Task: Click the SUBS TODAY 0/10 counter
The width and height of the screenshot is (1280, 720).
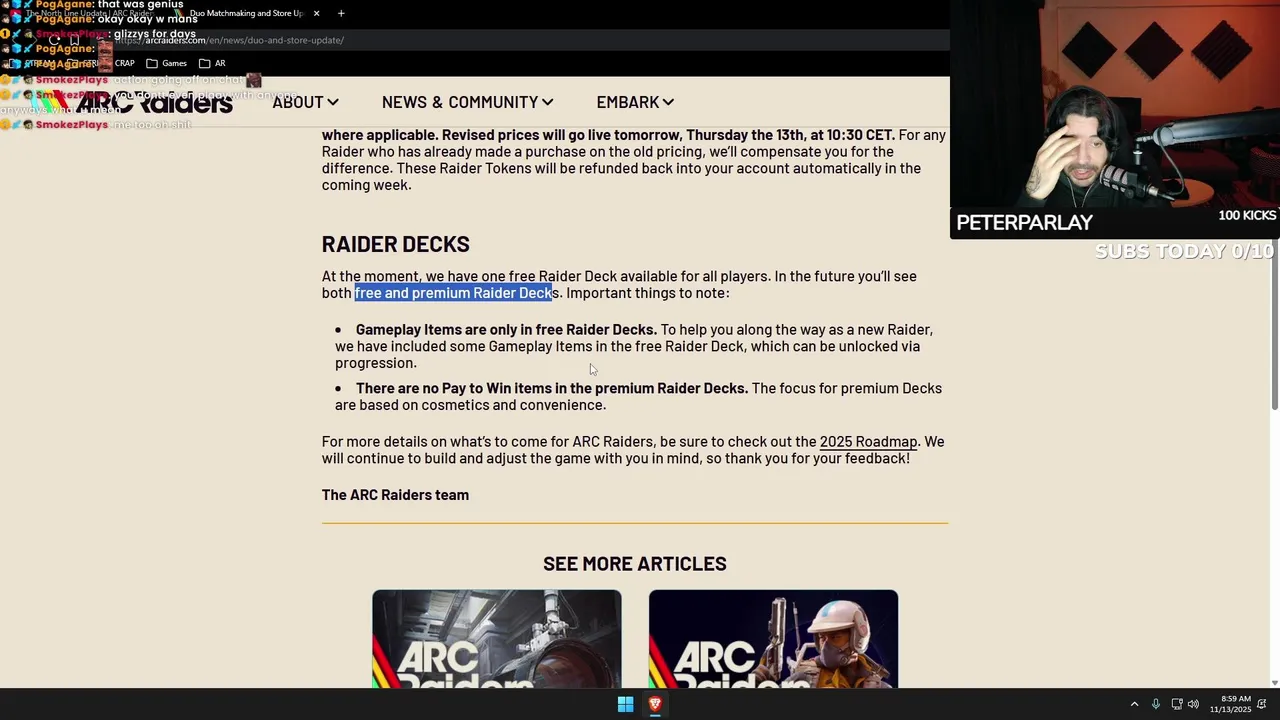Action: coord(1184,251)
